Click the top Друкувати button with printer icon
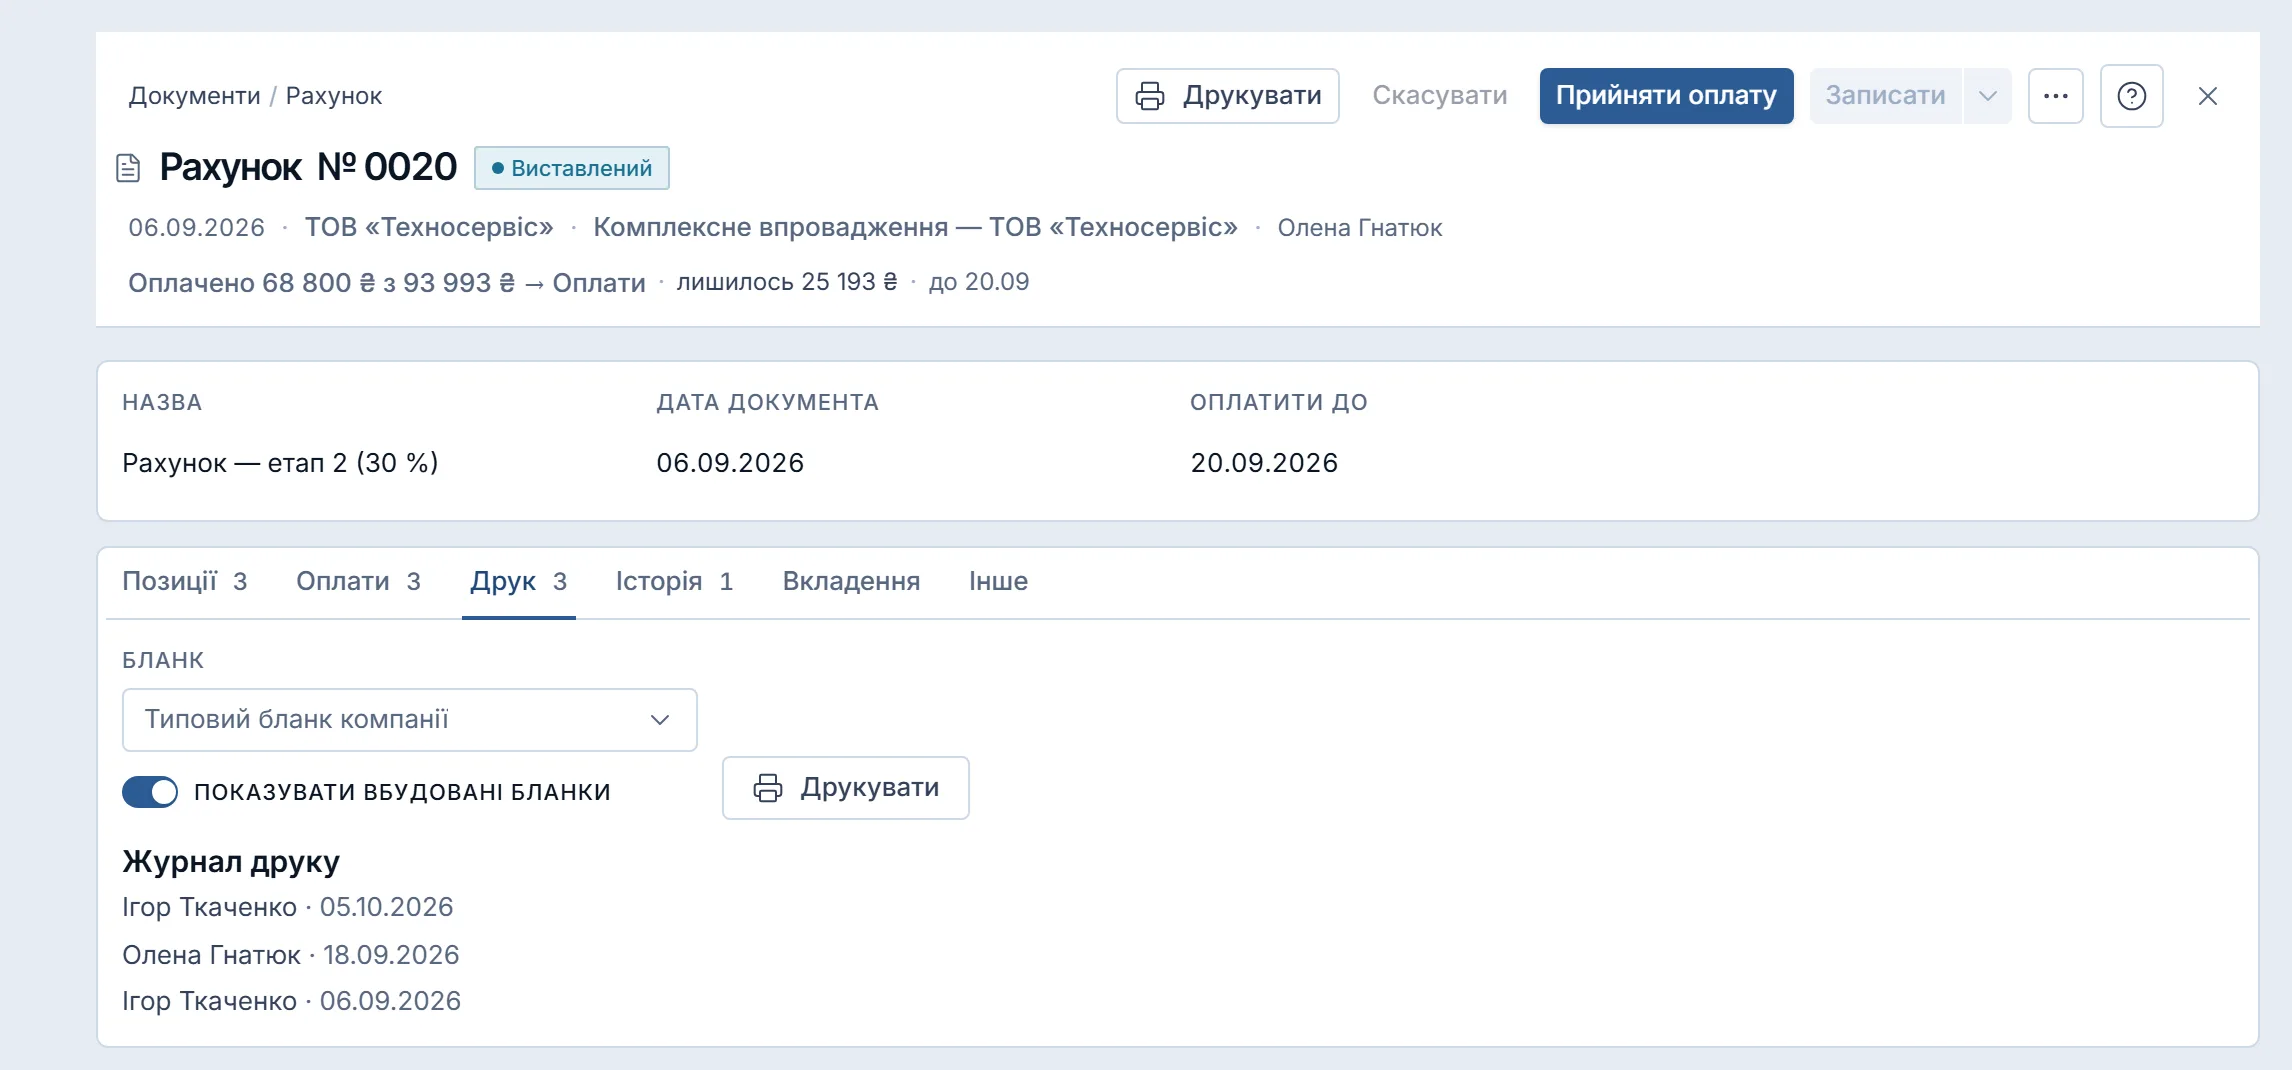The height and width of the screenshot is (1070, 2292). click(1227, 96)
